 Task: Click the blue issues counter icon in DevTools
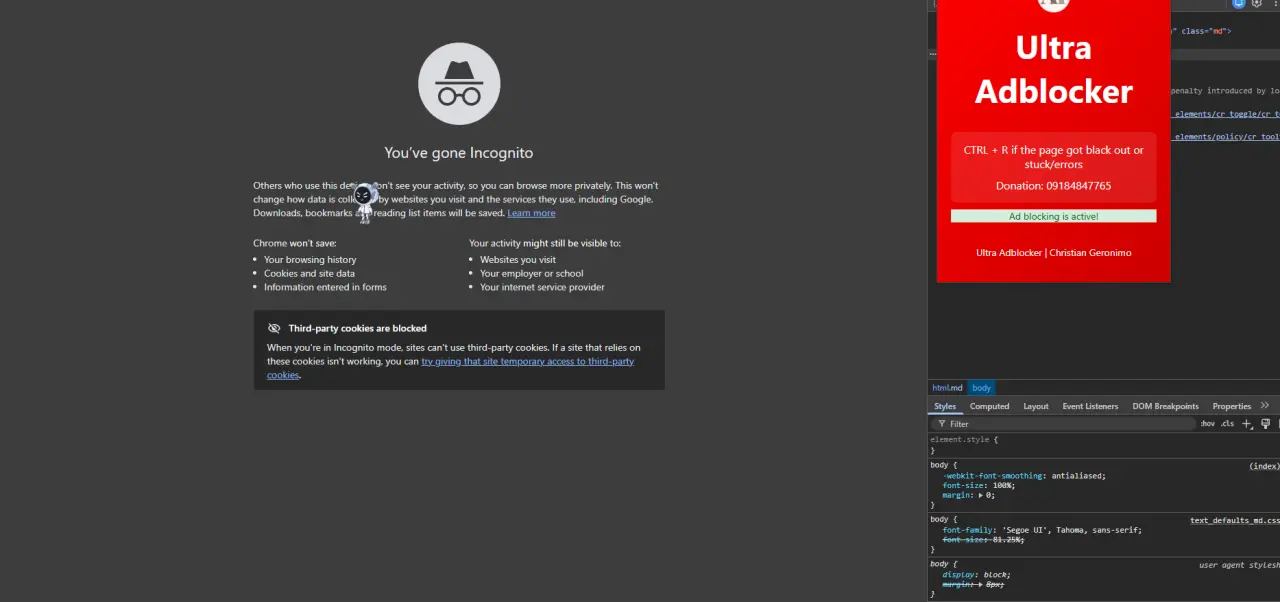pos(1238,4)
